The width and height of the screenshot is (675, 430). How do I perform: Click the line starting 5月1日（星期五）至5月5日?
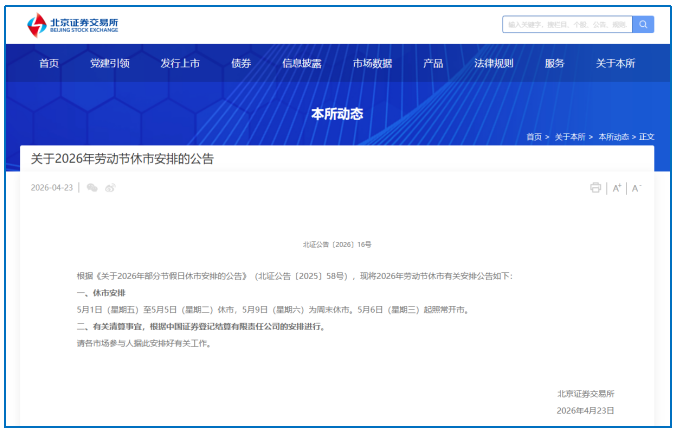(273, 309)
